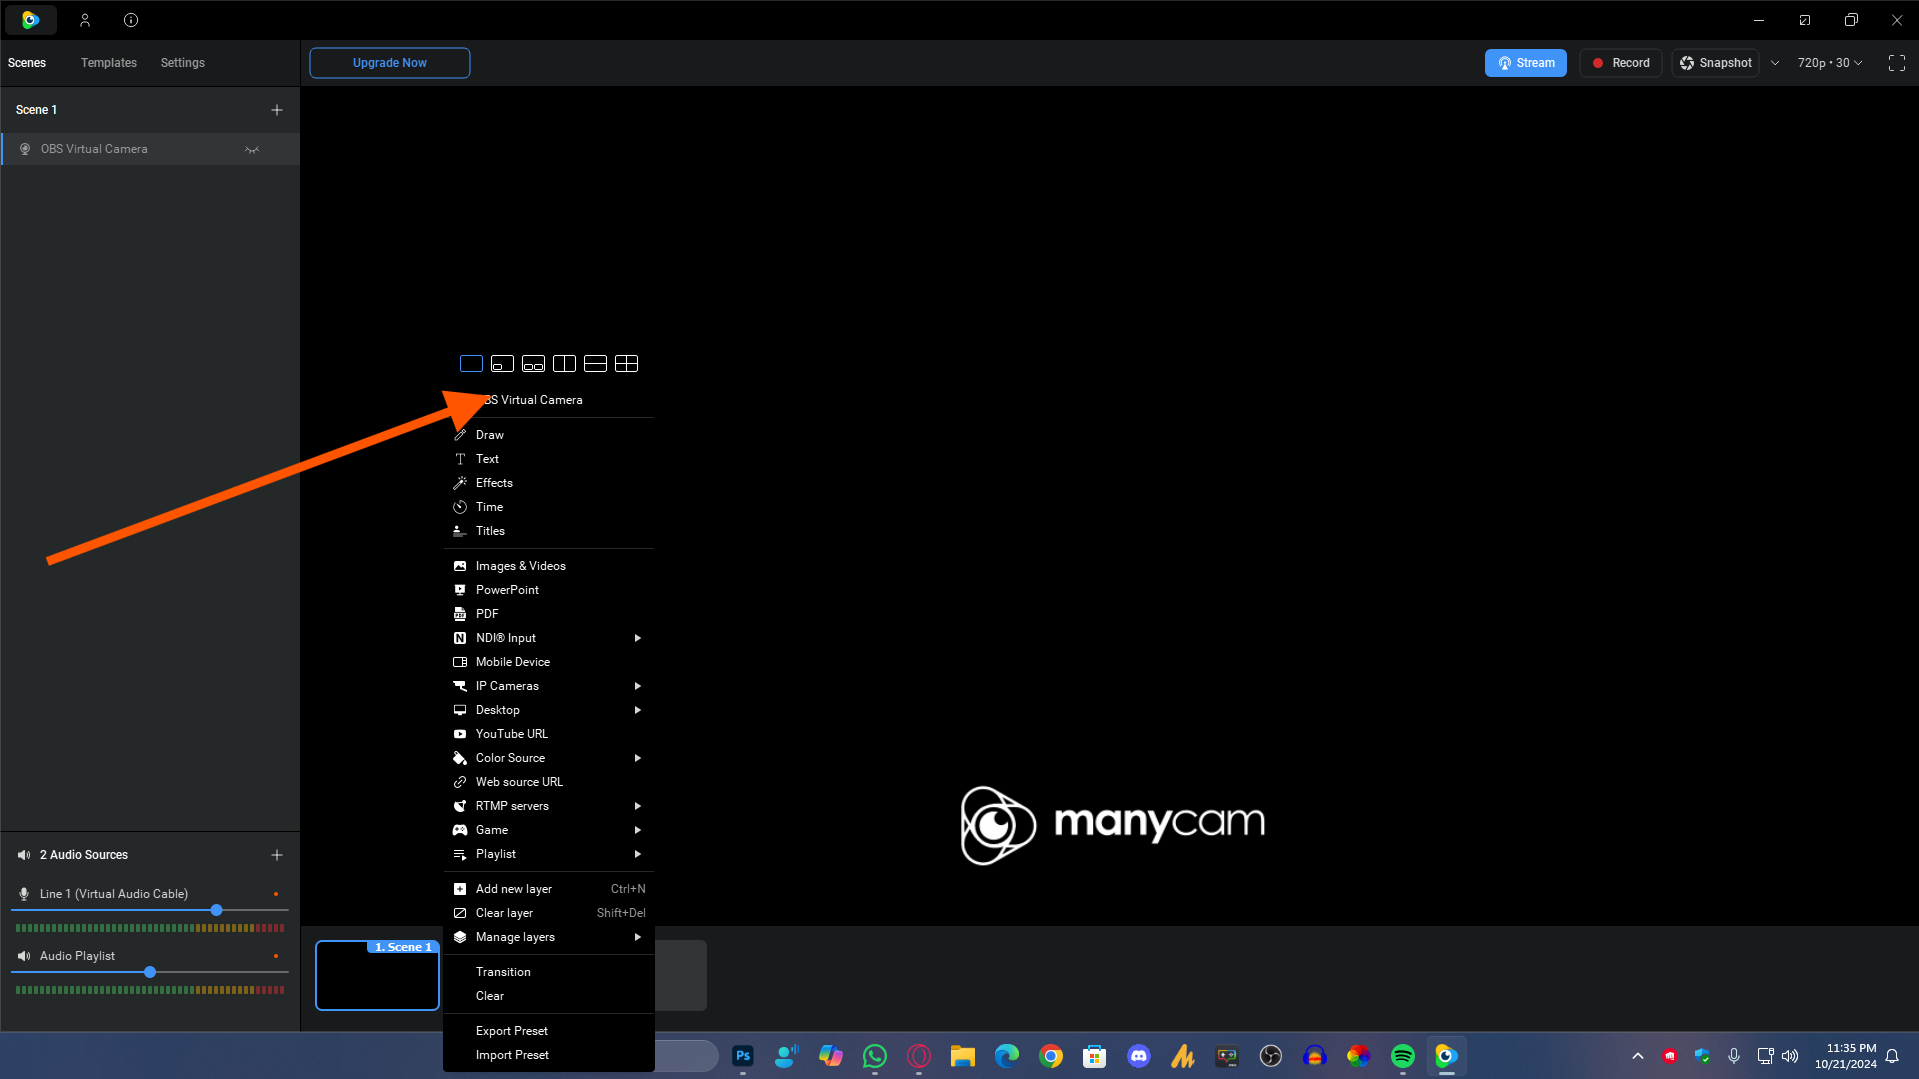Choose the top-bottom split layout icon

pyautogui.click(x=595, y=364)
